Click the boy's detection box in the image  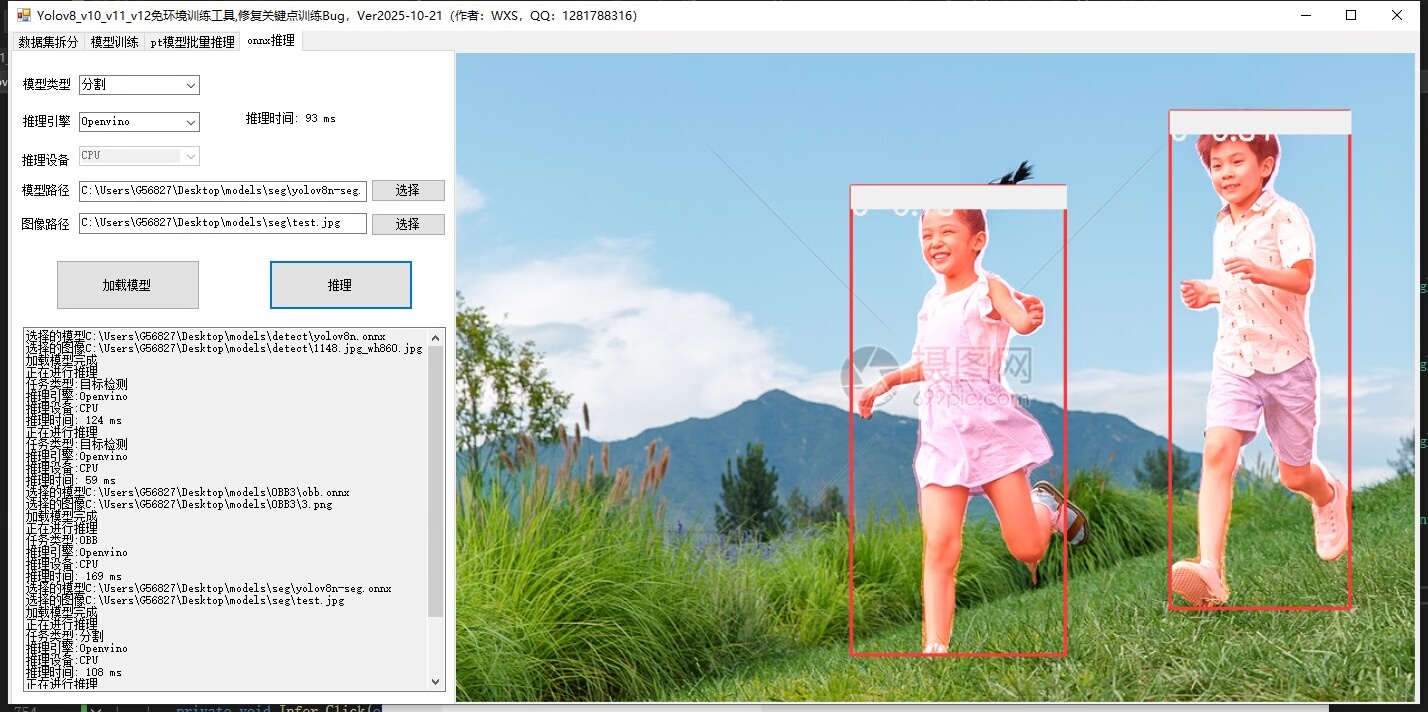click(x=1259, y=360)
